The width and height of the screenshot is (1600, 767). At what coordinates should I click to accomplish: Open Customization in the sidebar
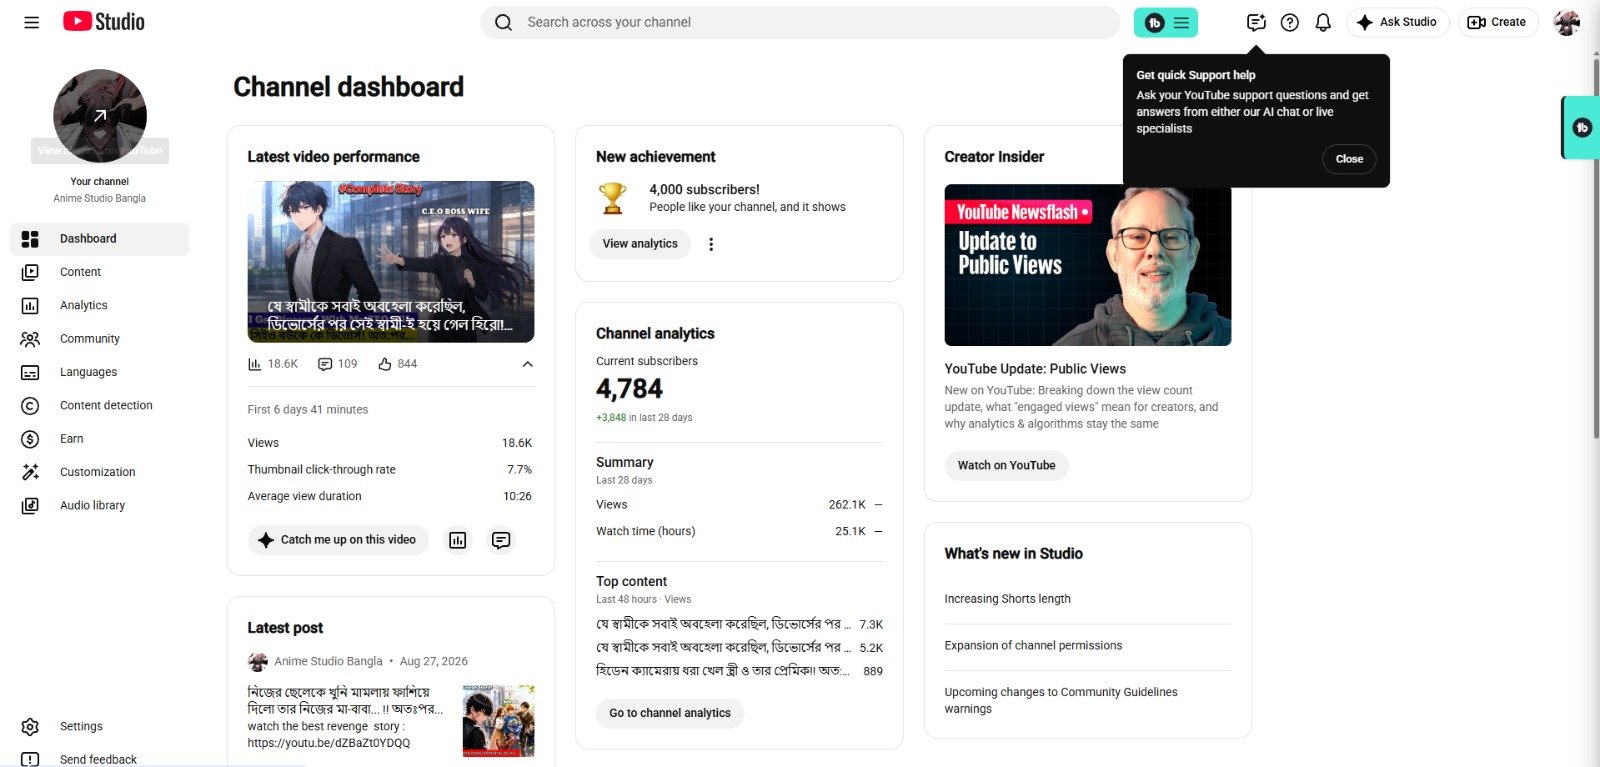[x=99, y=472]
